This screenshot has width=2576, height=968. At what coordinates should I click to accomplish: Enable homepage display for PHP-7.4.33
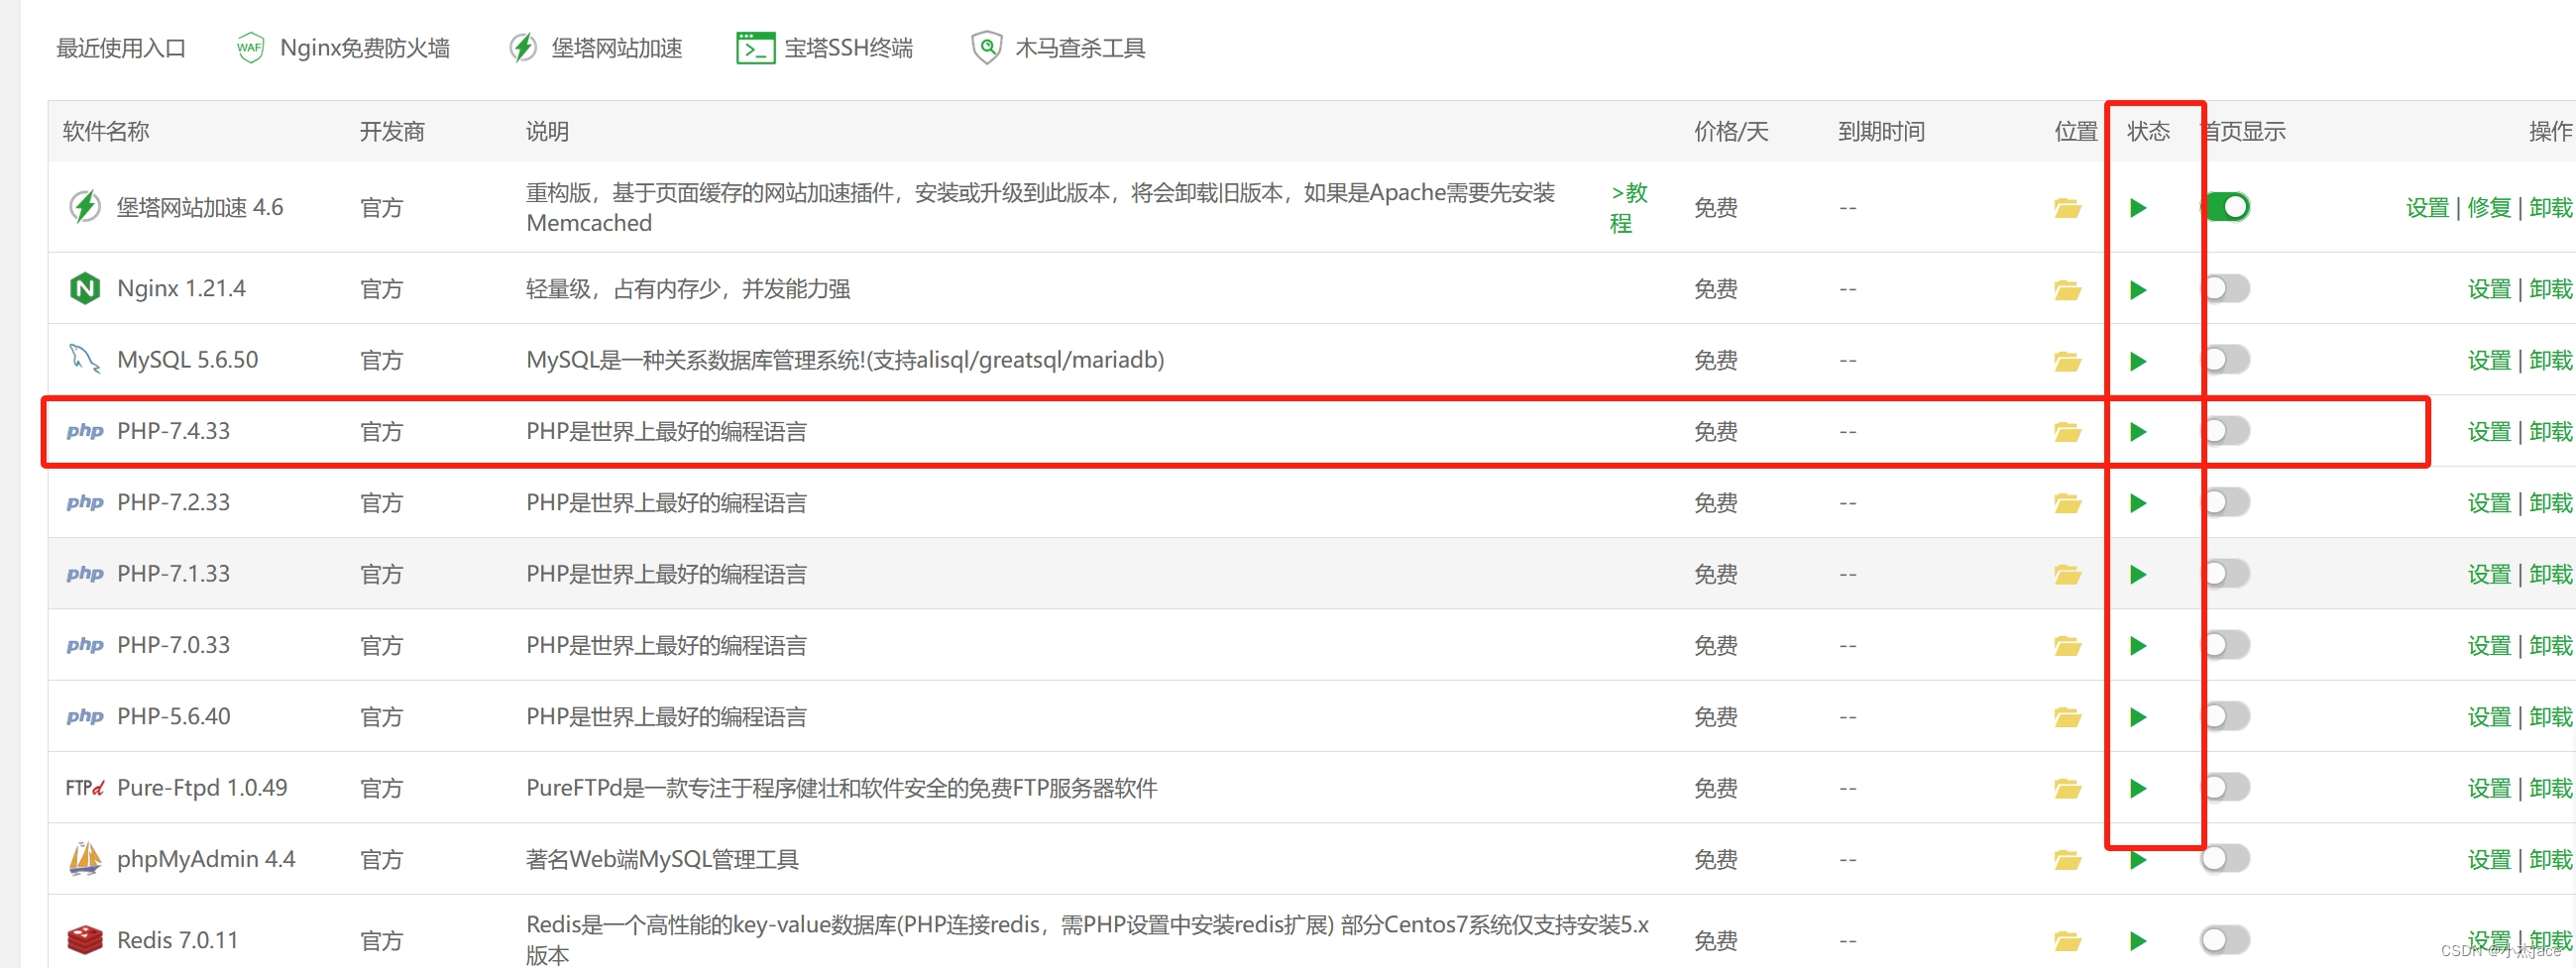click(2226, 431)
